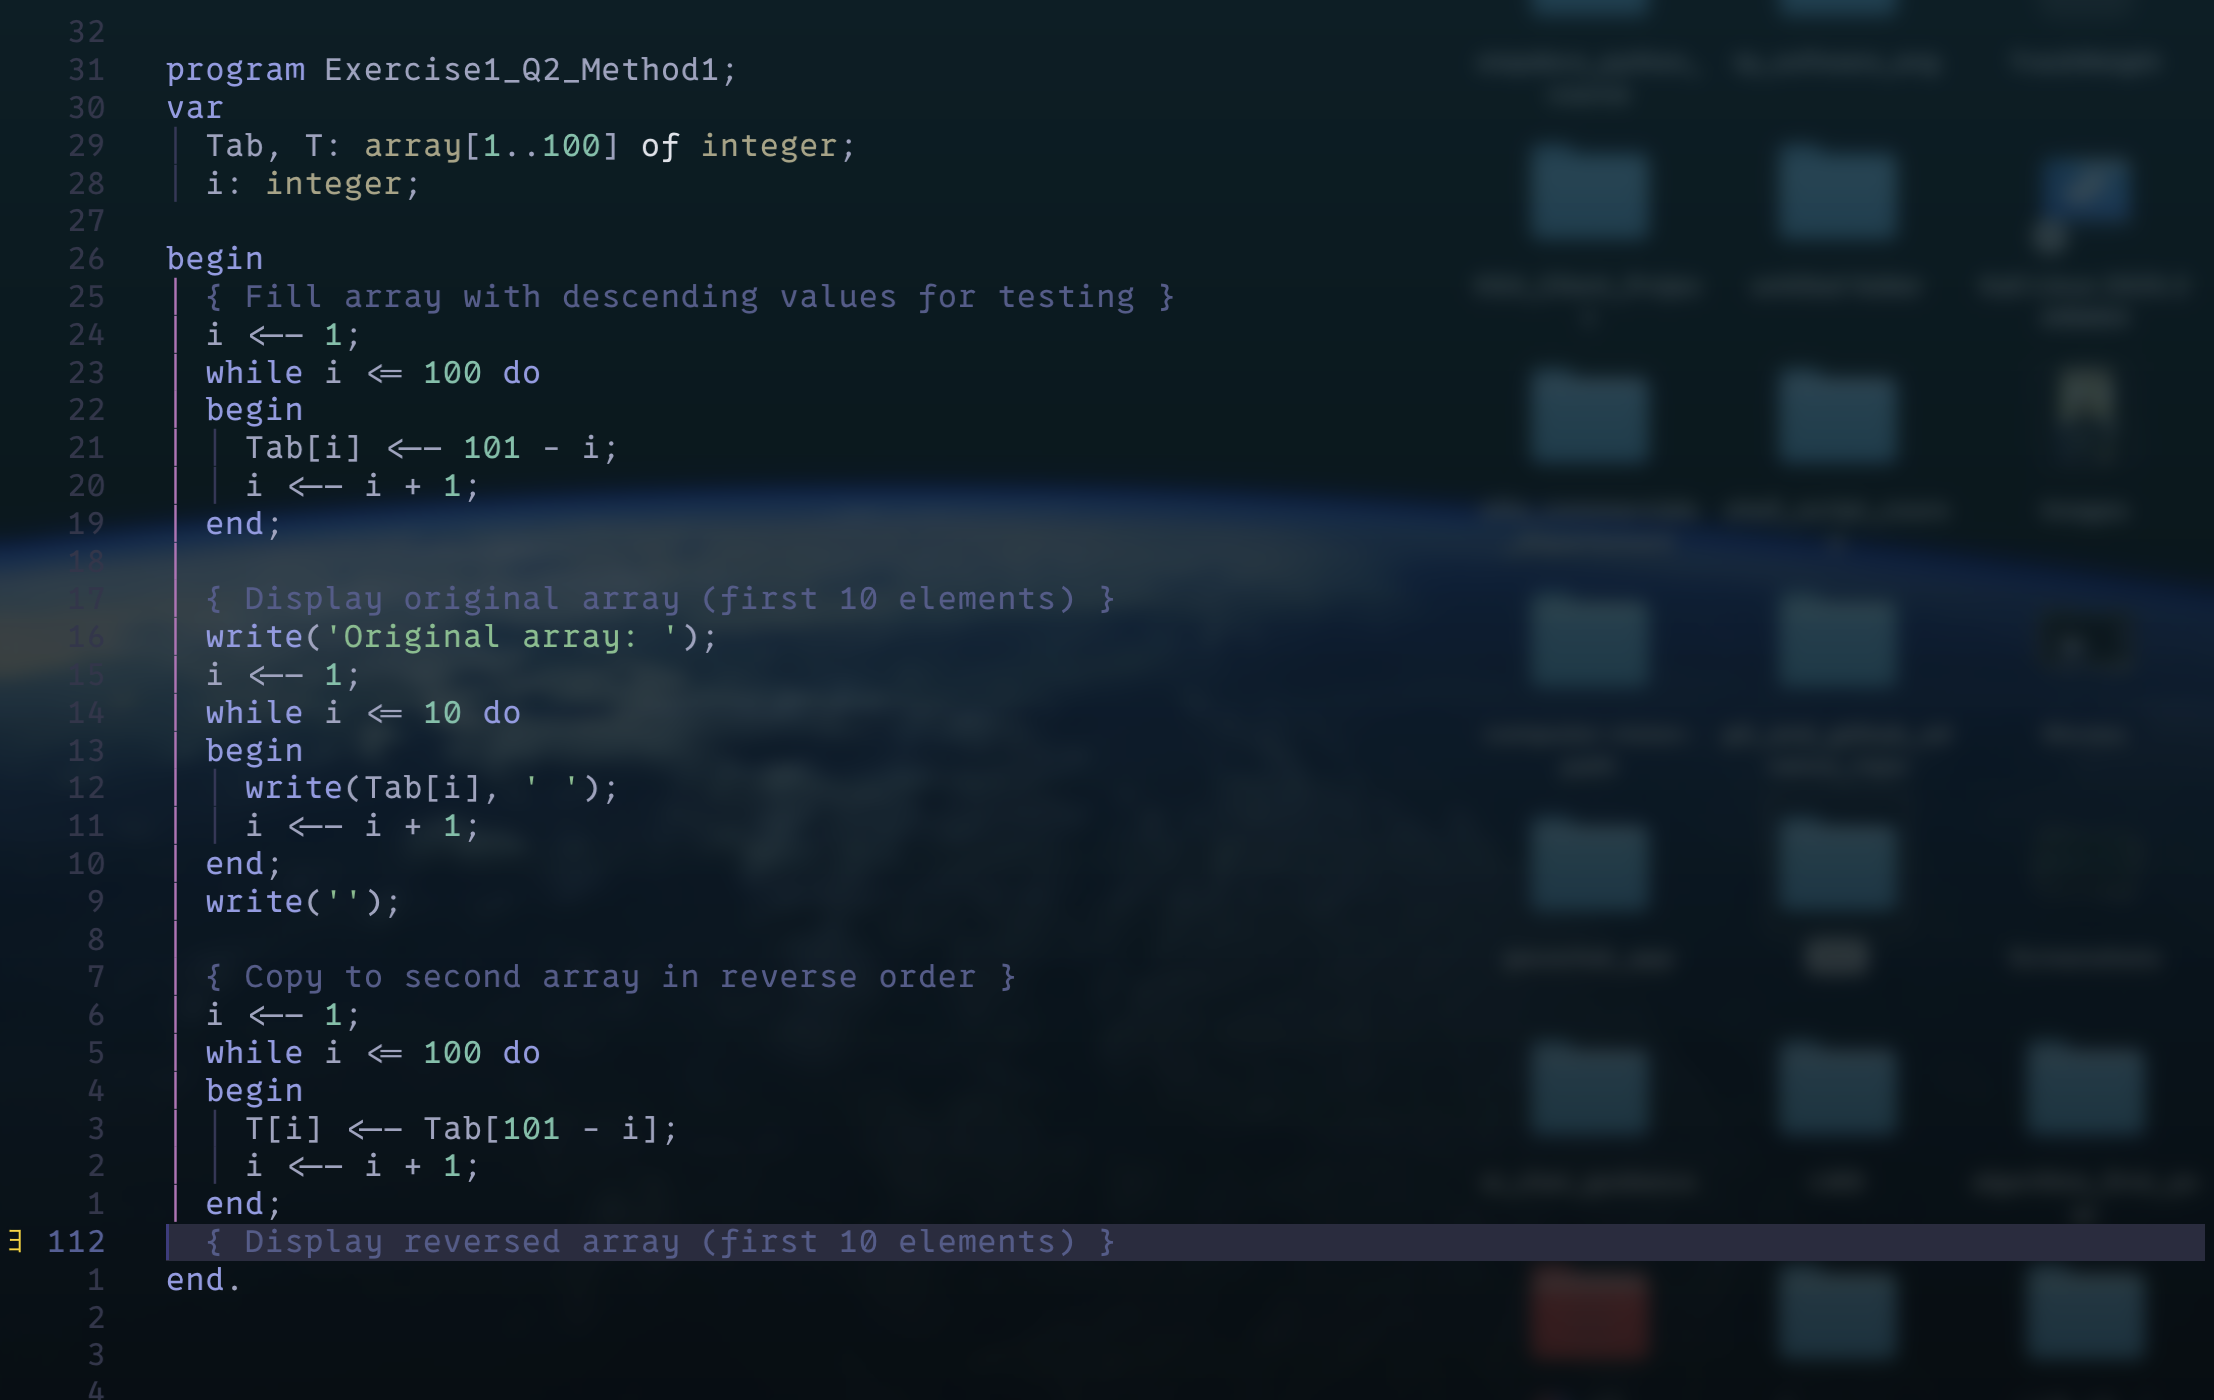Click the final 'end.' statement
2214x1400 pixels.
(x=203, y=1280)
